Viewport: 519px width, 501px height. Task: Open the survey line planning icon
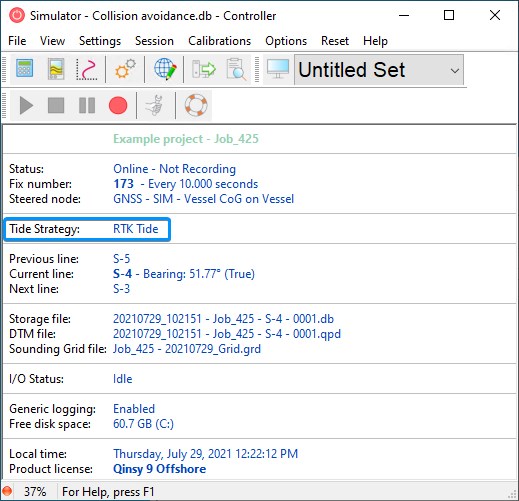(87, 69)
